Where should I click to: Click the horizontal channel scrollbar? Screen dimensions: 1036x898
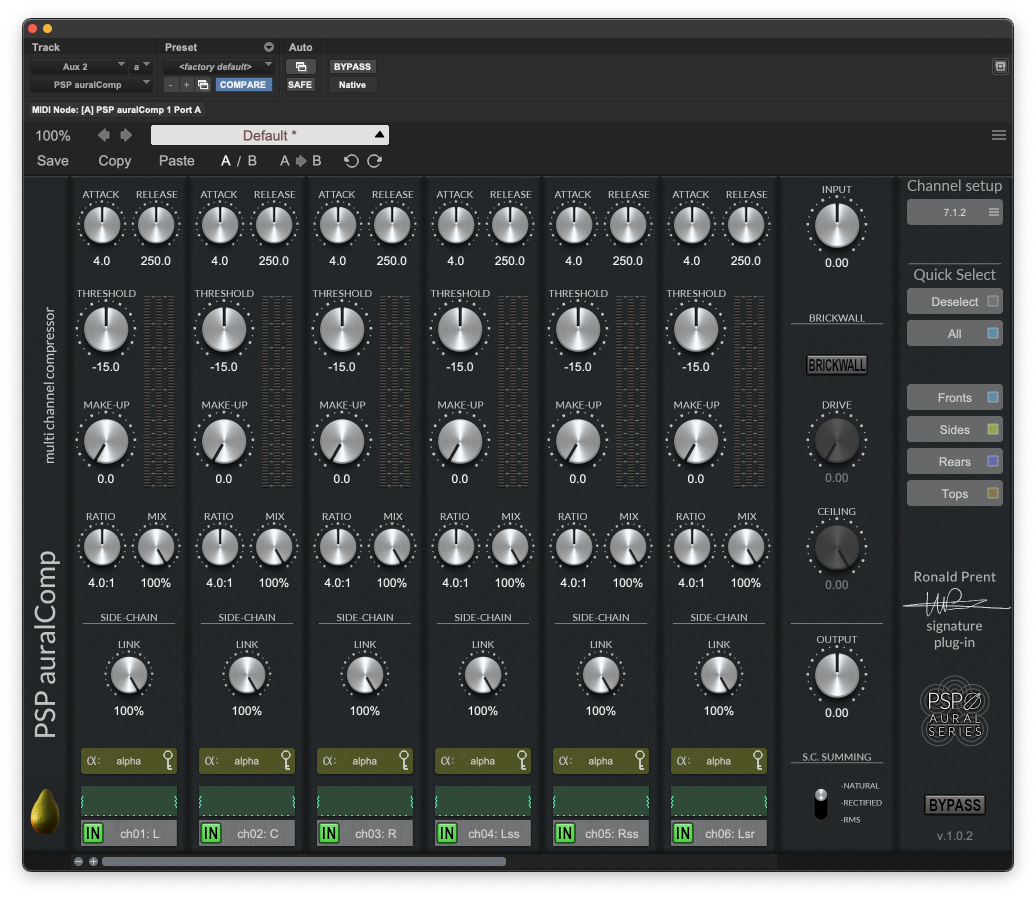(x=304, y=862)
